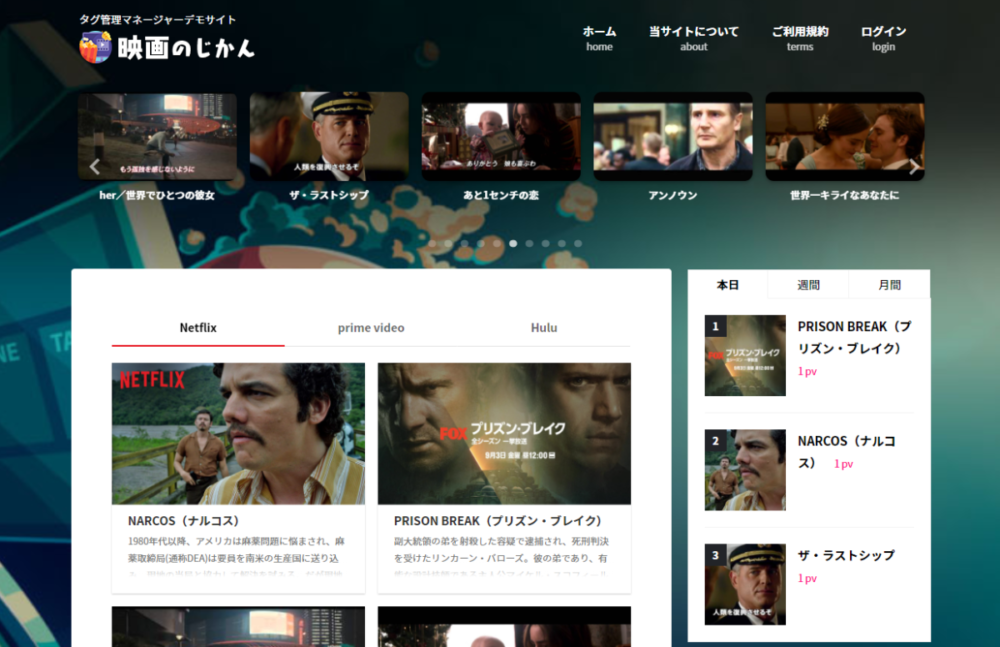Open the ログイン login page
This screenshot has width=1000, height=647.
(883, 38)
